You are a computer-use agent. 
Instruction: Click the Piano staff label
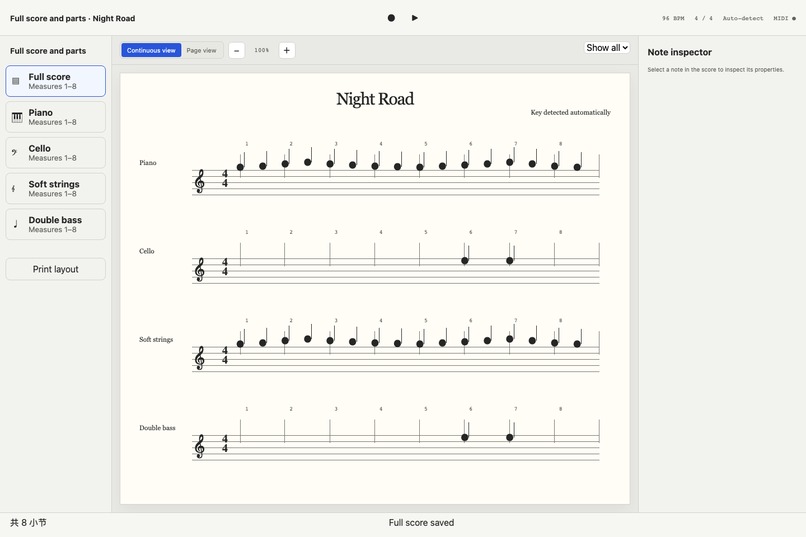148,163
